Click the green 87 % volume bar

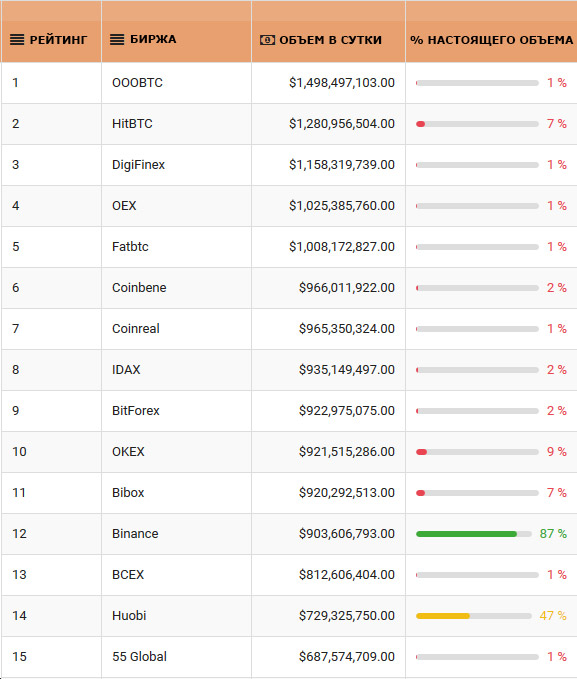pos(473,534)
